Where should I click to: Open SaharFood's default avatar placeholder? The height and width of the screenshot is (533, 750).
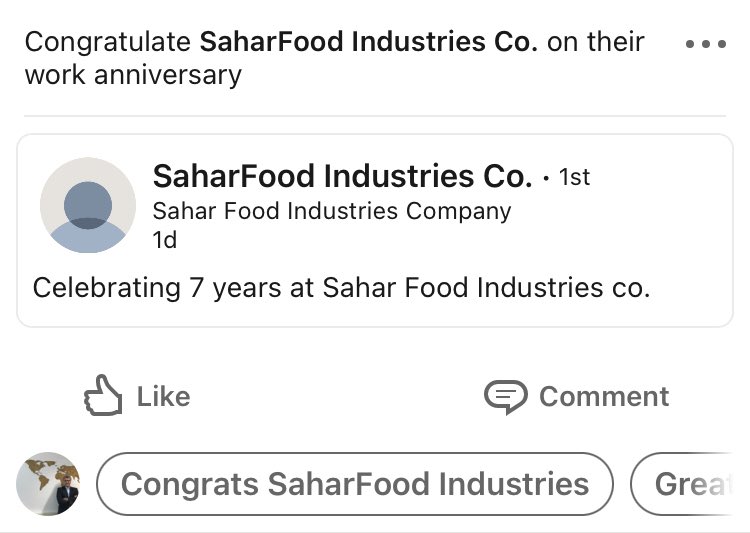click(88, 205)
